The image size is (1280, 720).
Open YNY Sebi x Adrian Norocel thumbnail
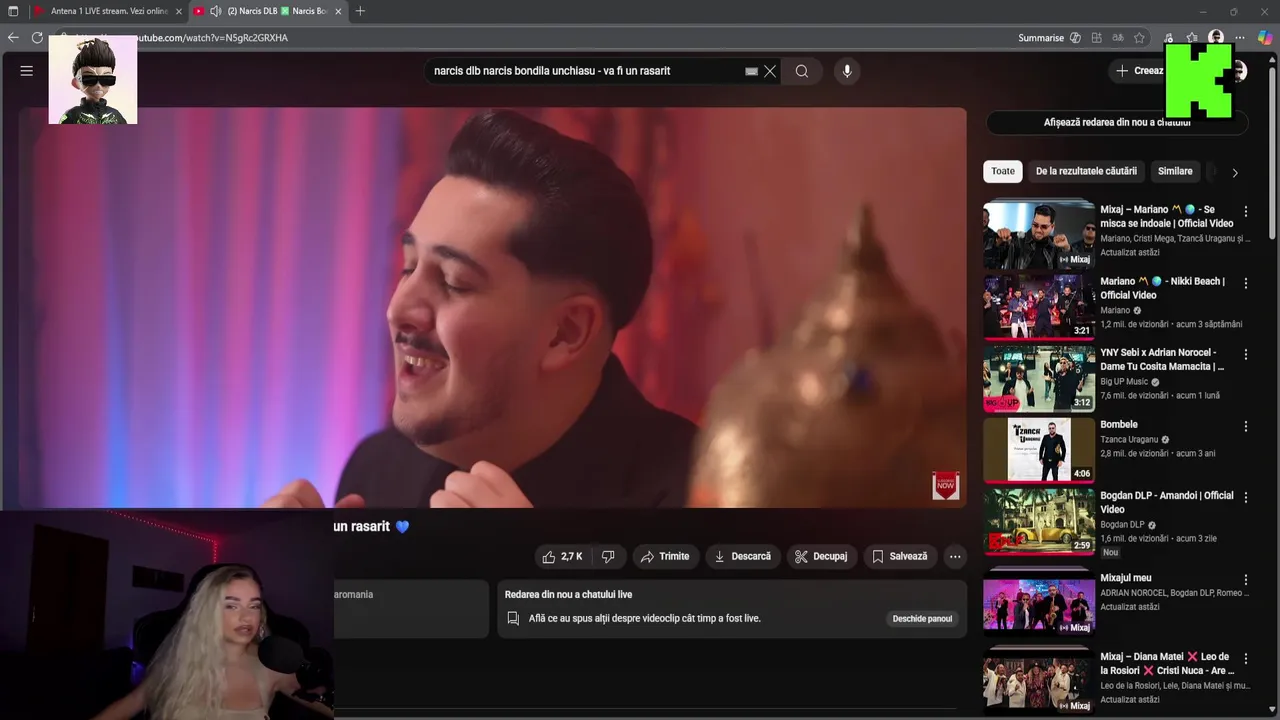coord(1039,379)
